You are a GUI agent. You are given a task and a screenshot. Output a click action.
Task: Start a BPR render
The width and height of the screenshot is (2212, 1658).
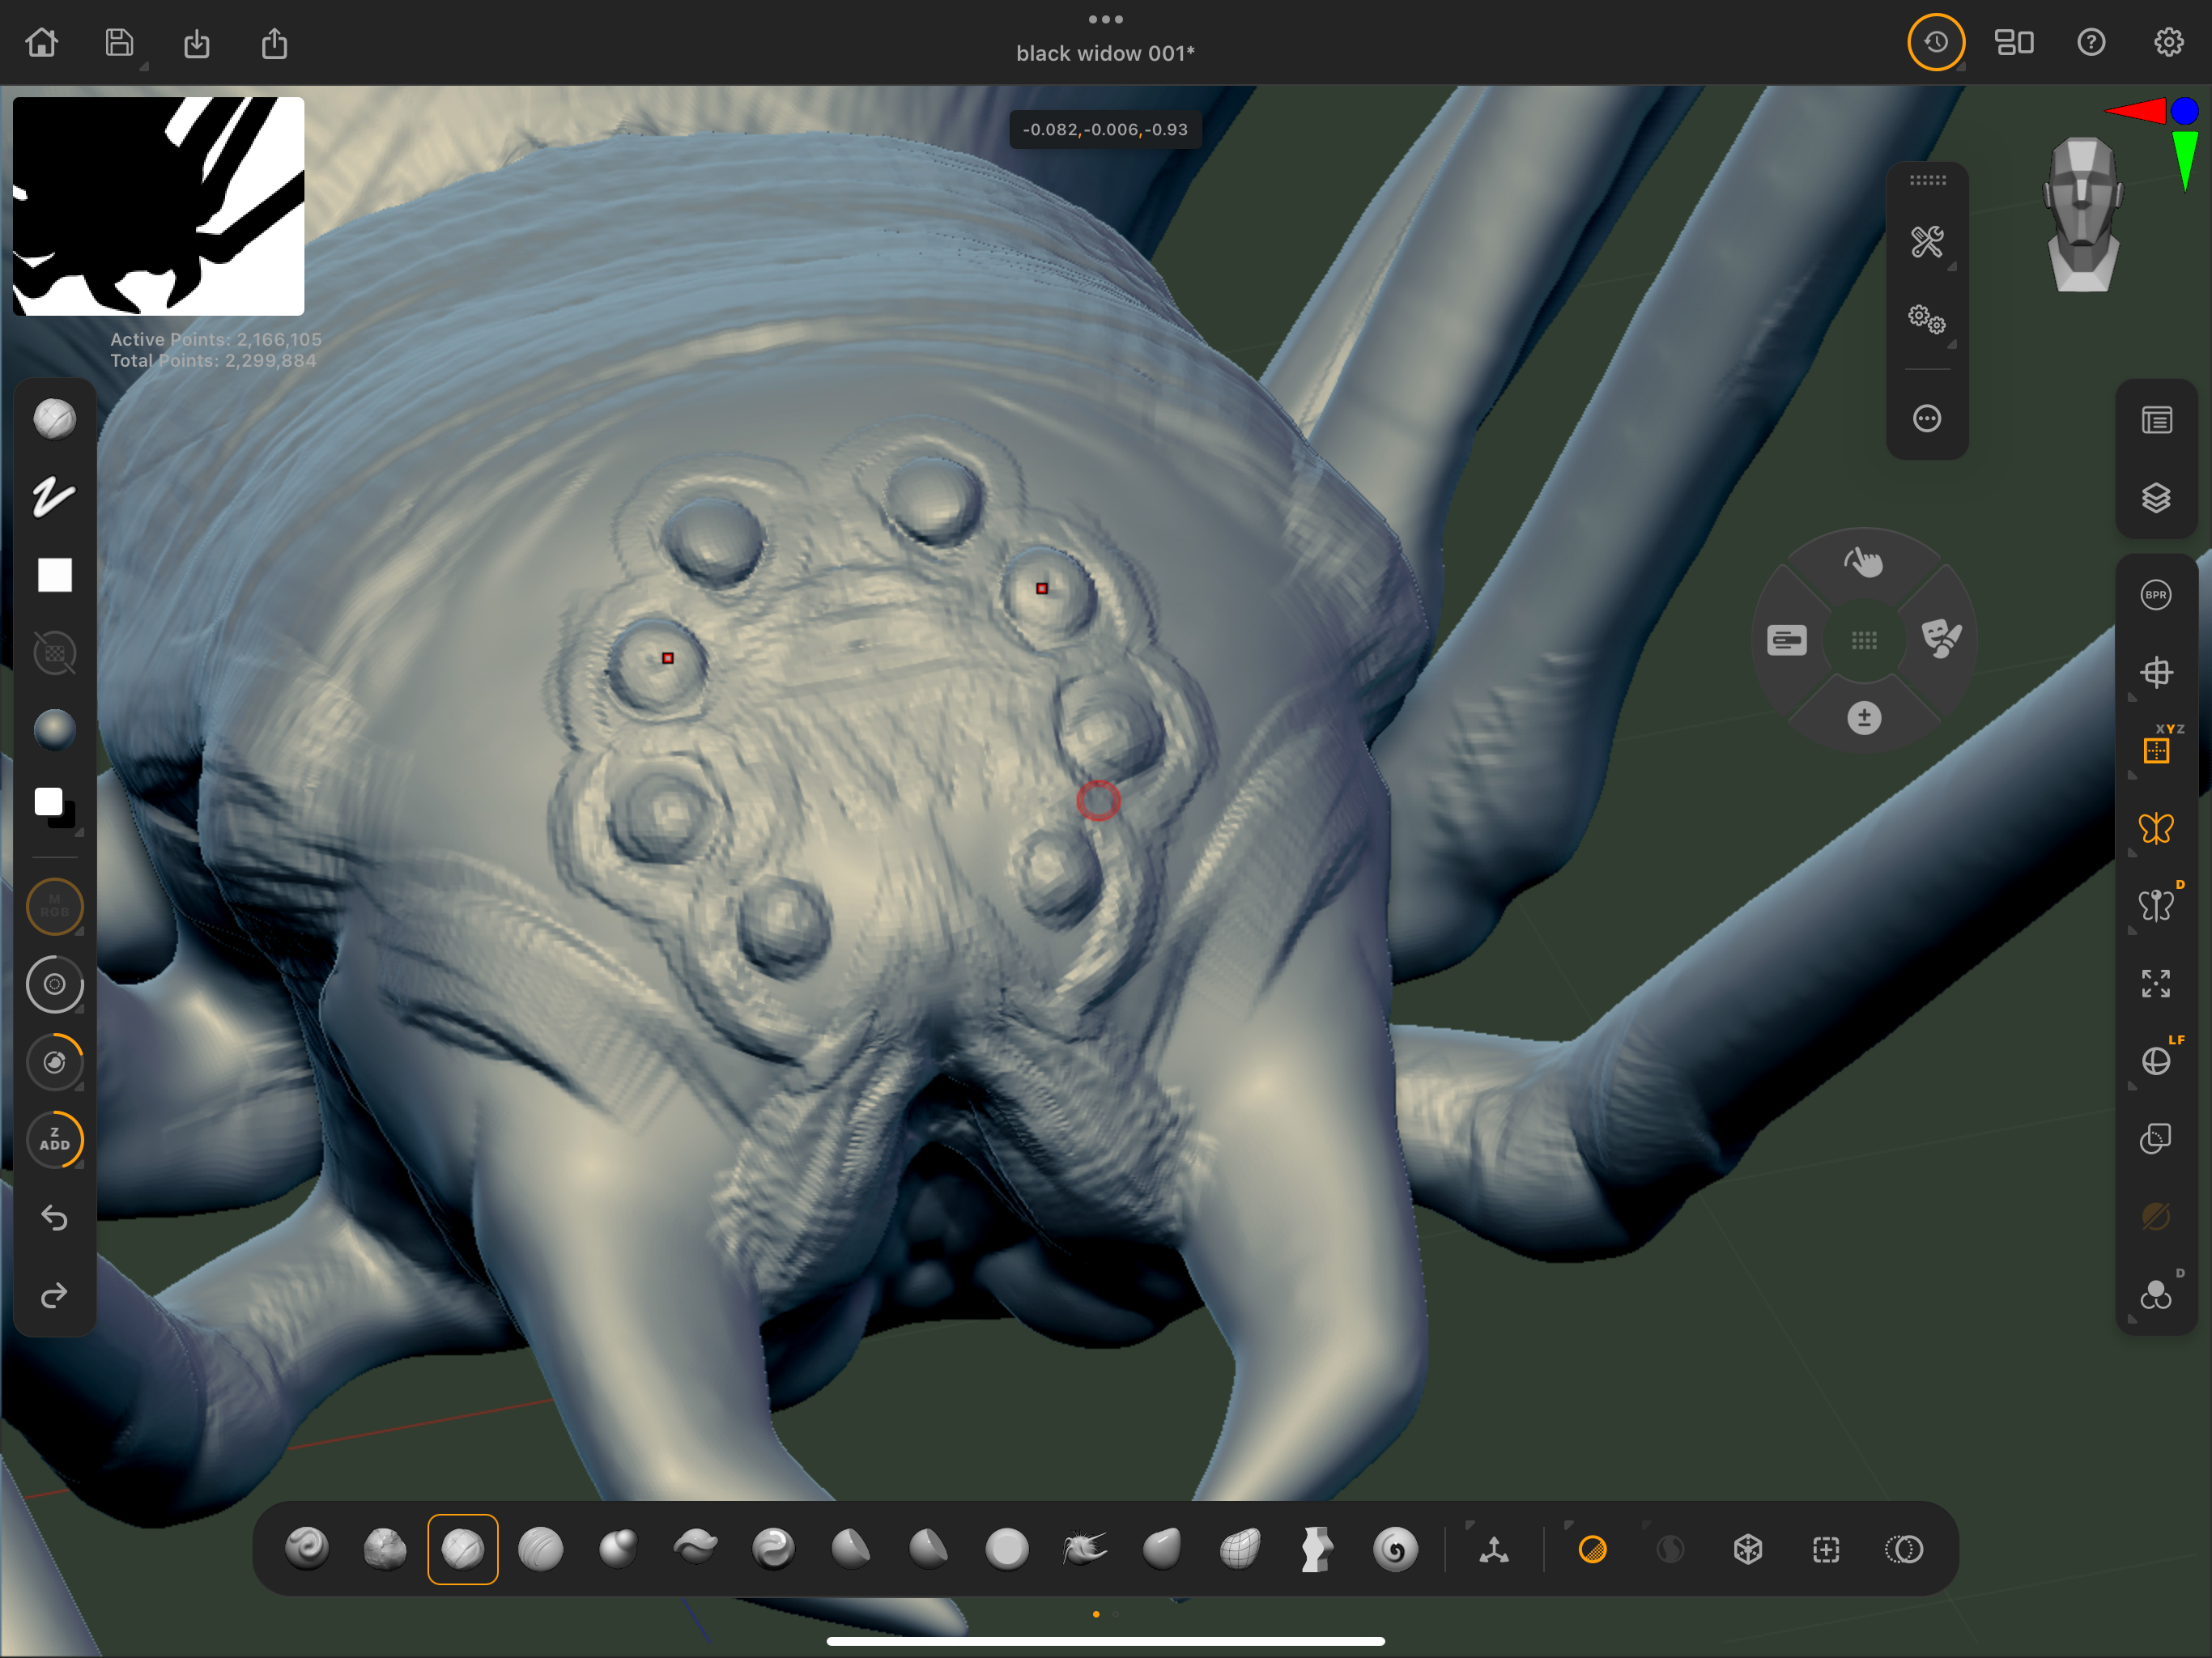point(2157,595)
